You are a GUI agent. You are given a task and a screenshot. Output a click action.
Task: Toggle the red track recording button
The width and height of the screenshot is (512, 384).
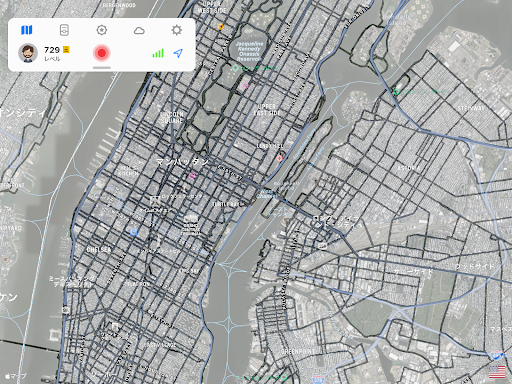tap(102, 53)
